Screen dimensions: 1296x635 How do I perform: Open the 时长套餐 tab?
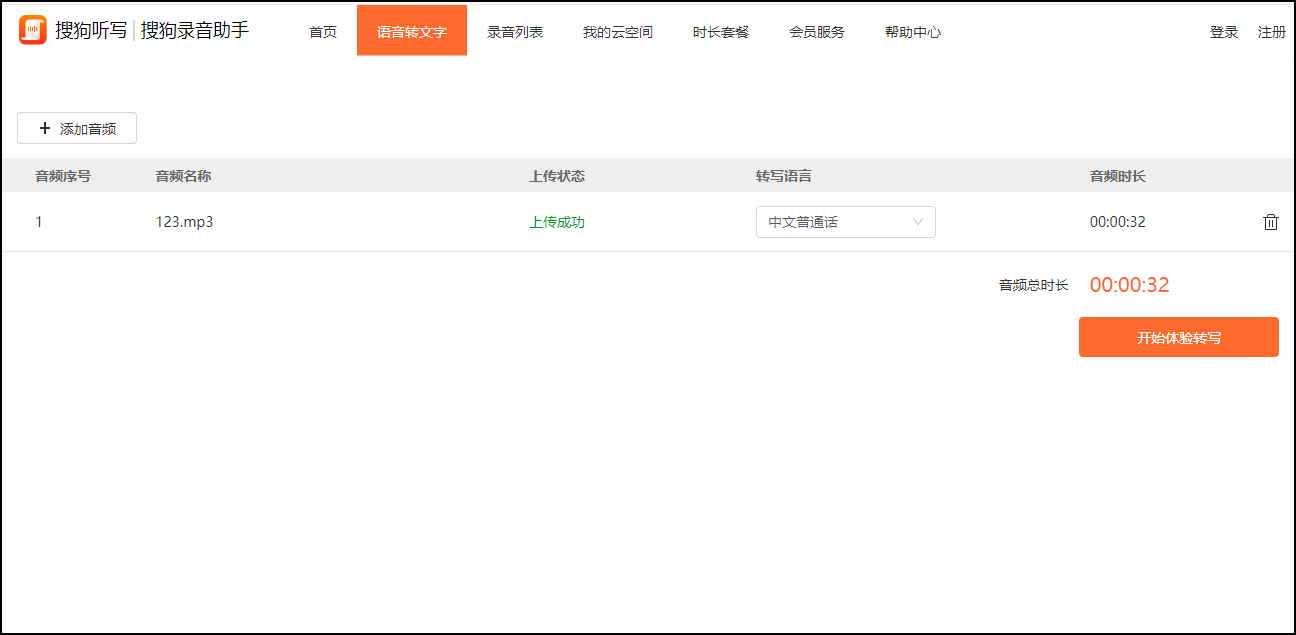click(x=721, y=32)
